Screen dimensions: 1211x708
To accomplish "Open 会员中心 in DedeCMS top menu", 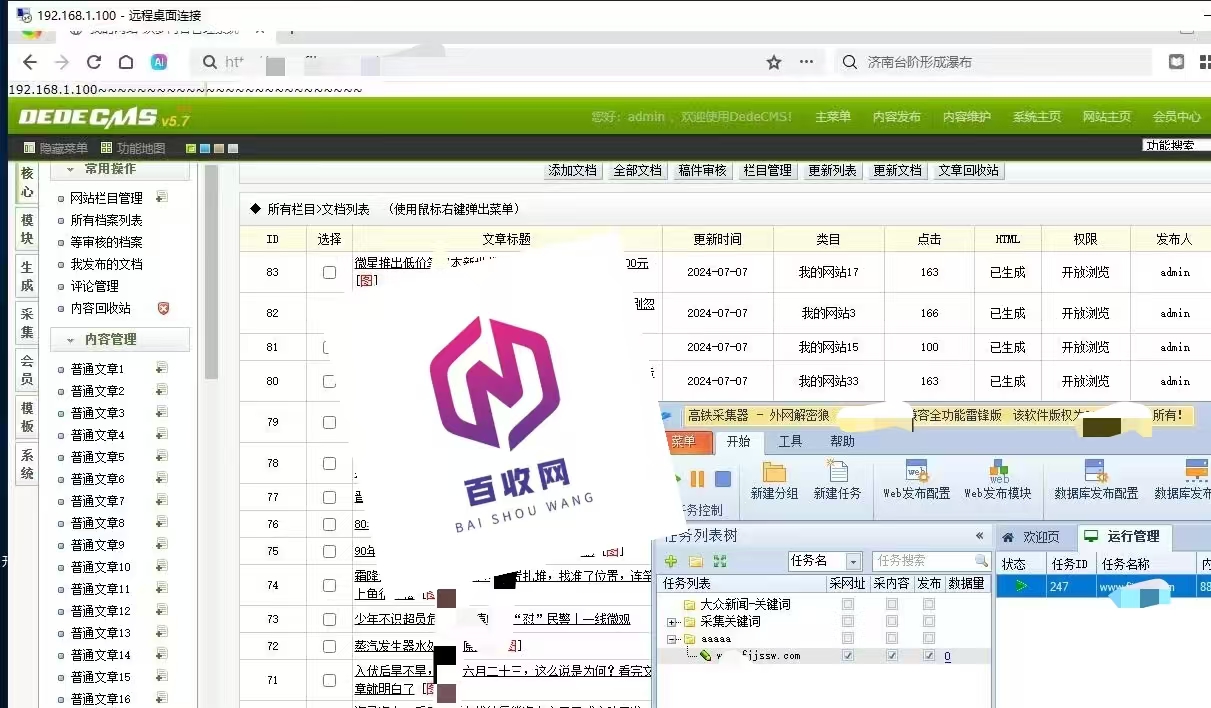I will pyautogui.click(x=1177, y=117).
